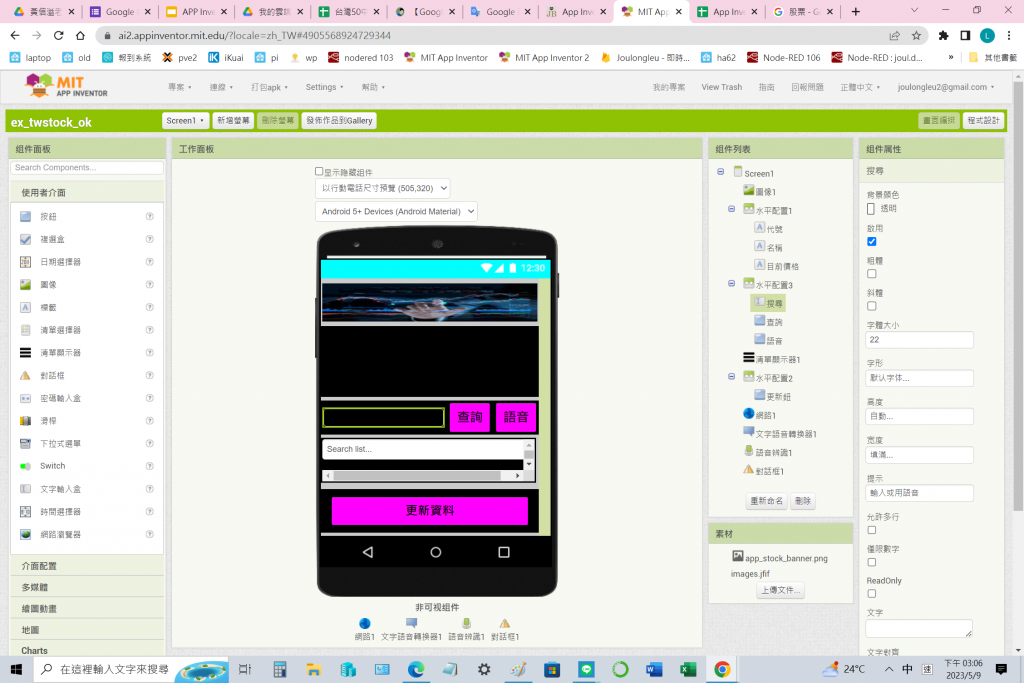
Task: Switch to 程式設計 blocks view
Action: coord(984,121)
